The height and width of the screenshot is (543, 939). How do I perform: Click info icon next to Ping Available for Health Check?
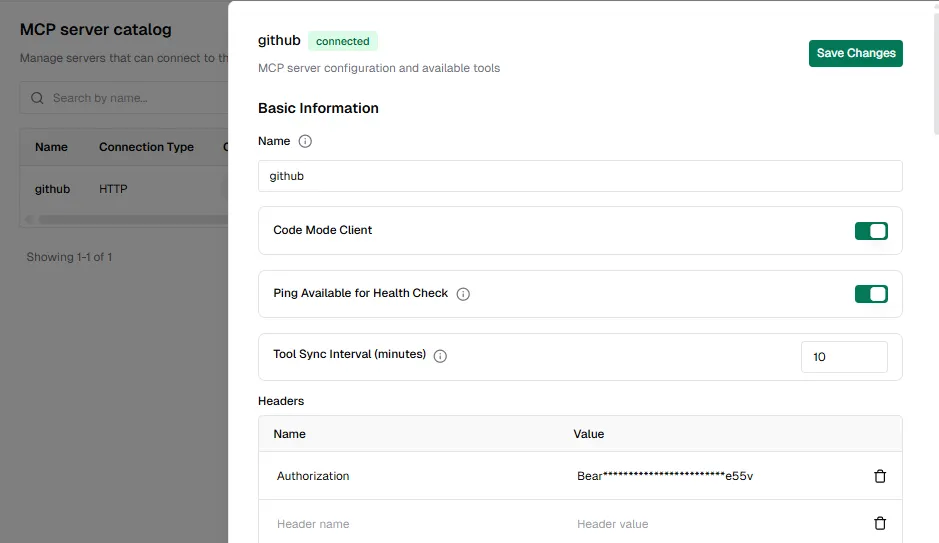coord(463,294)
